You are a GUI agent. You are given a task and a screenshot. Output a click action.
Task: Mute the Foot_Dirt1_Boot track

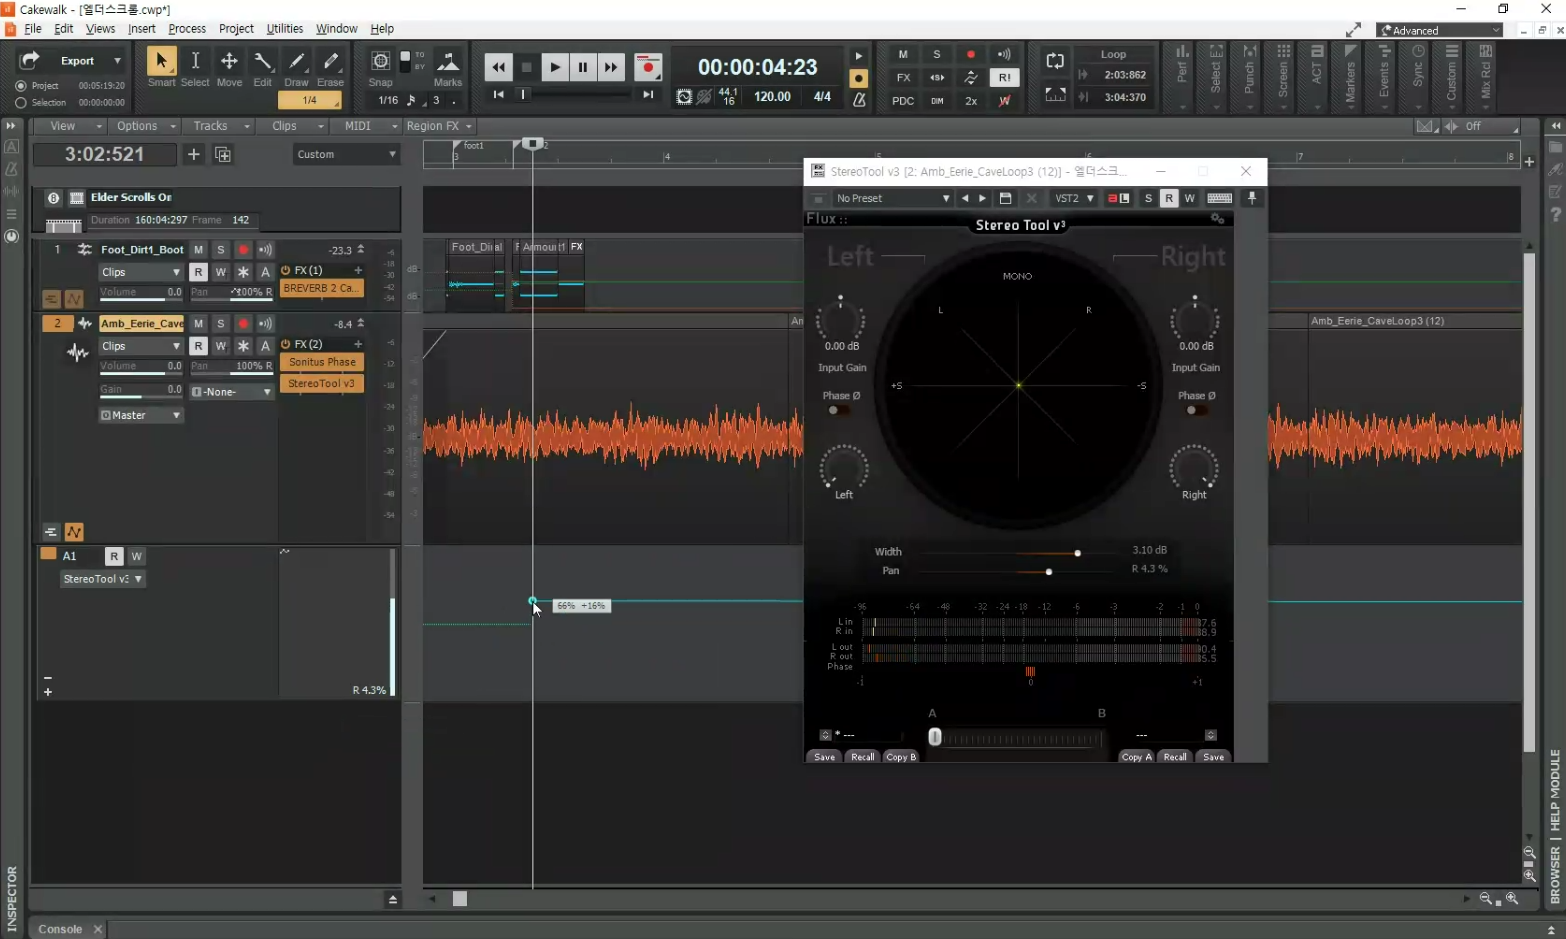[x=198, y=250]
